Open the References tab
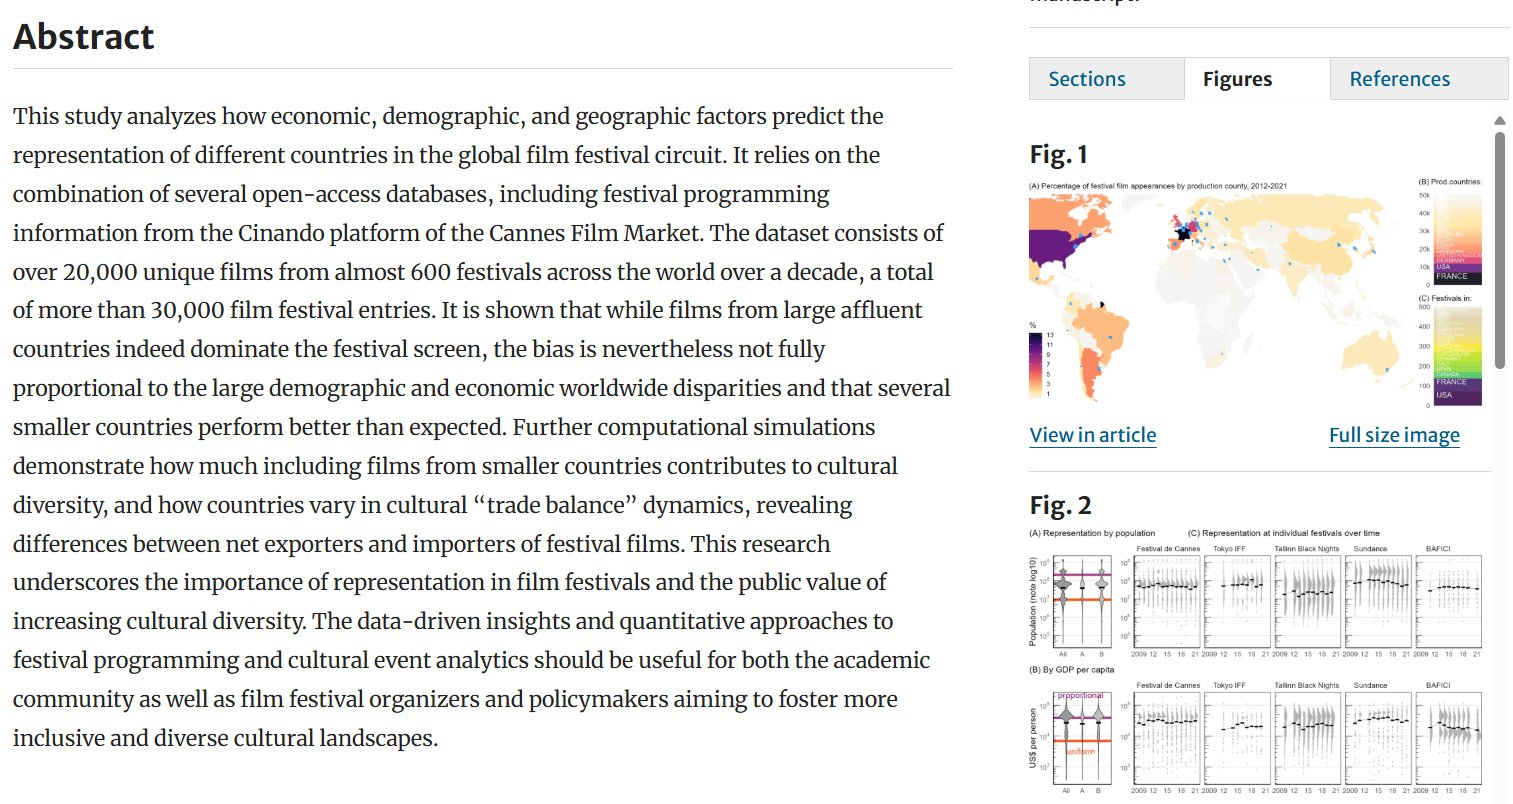Image resolution: width=1513 pixels, height=804 pixels. [x=1399, y=79]
